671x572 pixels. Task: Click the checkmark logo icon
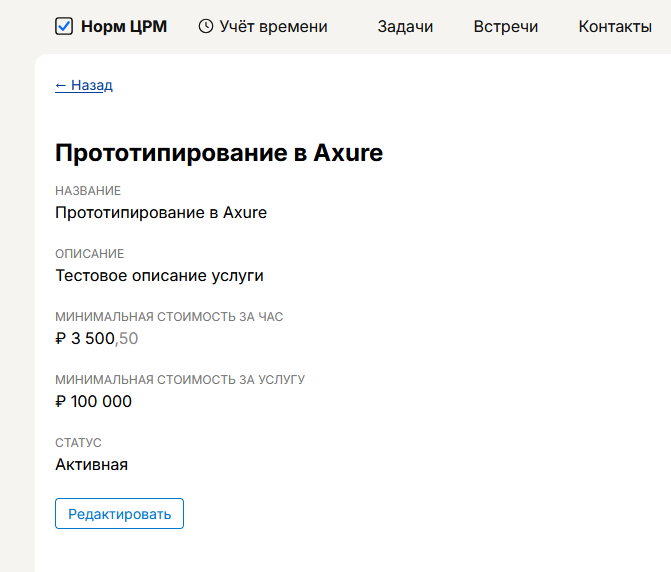(x=64, y=27)
